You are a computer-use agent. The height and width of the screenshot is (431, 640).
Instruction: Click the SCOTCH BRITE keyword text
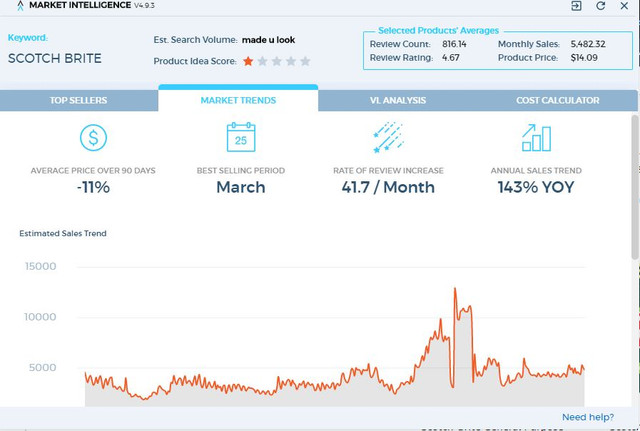point(55,58)
